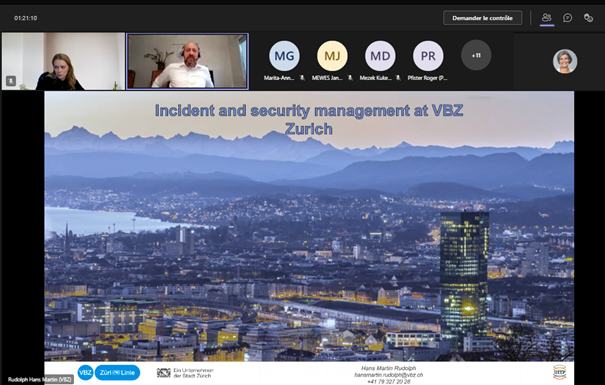Click Demander le contrôle button
Image resolution: width=605 pixels, height=385 pixels.
pos(482,18)
